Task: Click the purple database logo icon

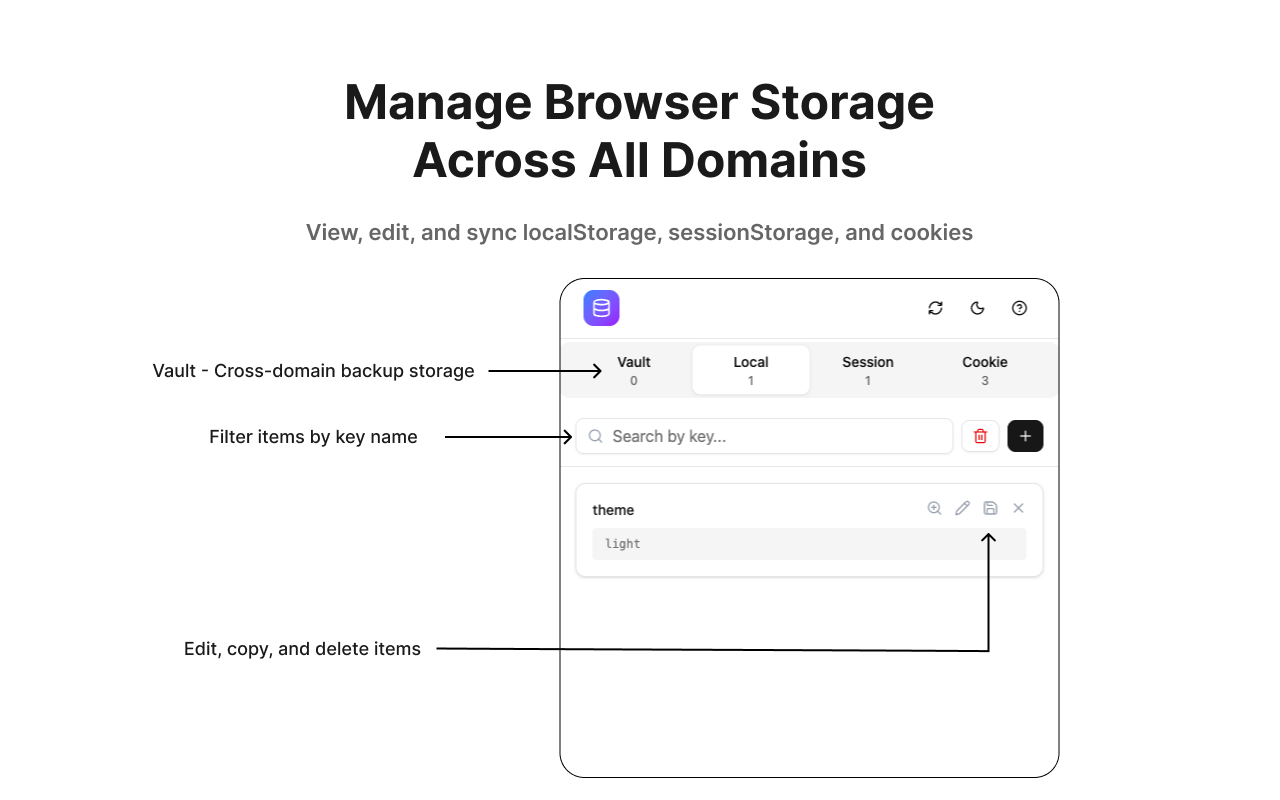Action: click(x=601, y=308)
